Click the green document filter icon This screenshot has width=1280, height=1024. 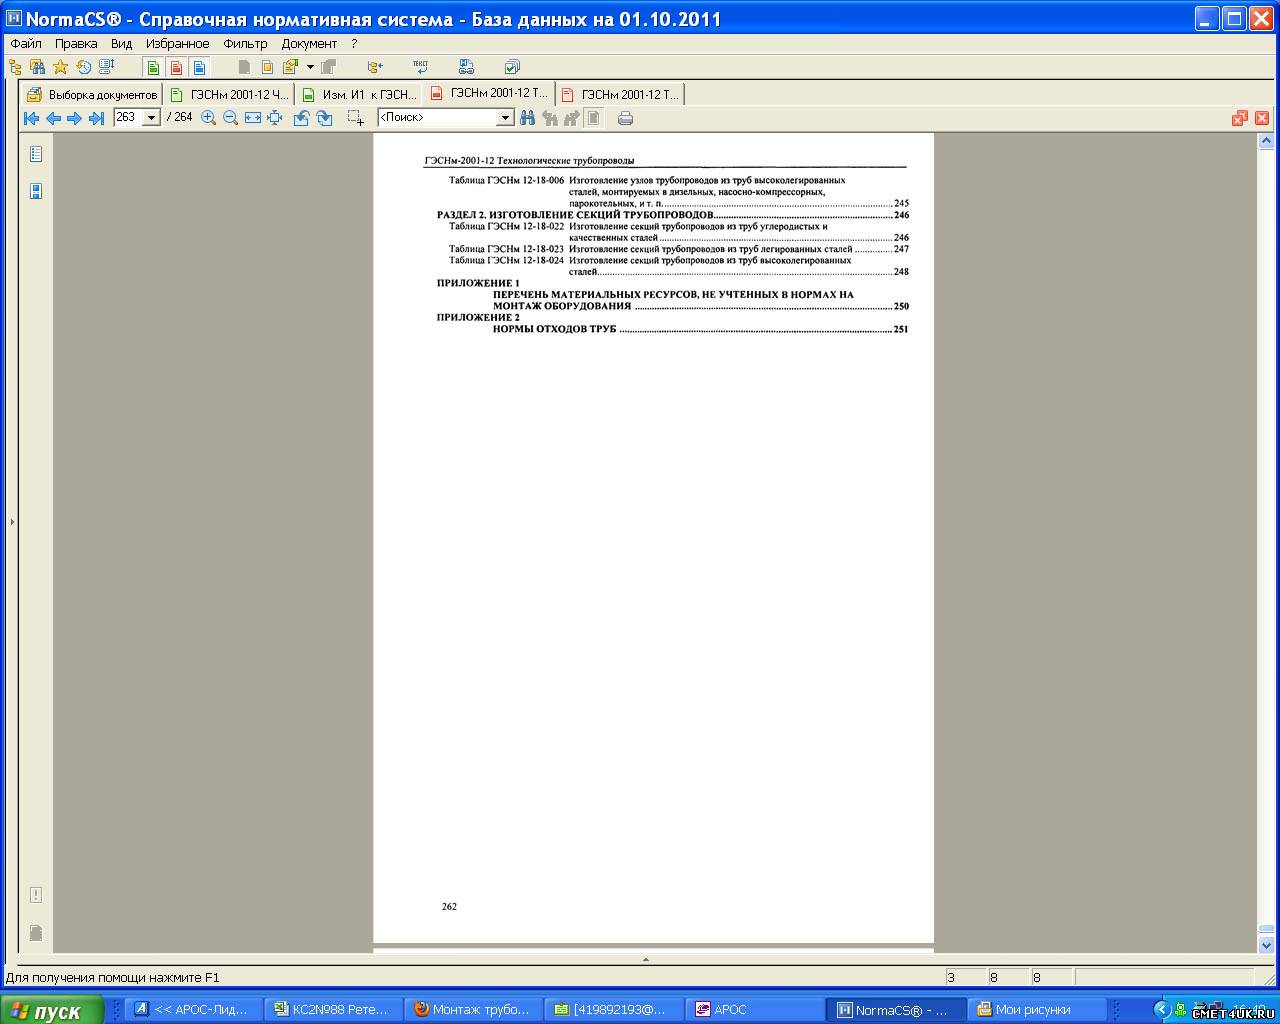tap(154, 67)
